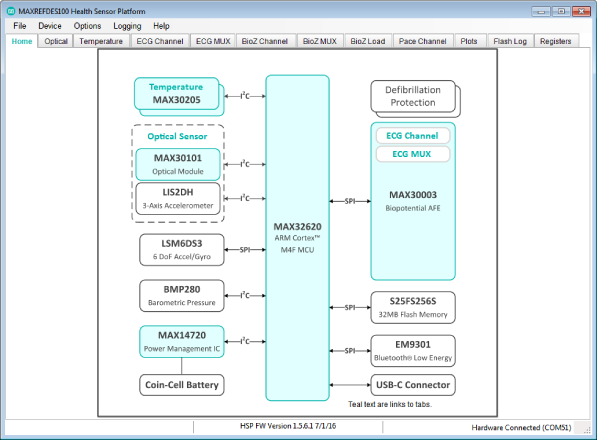Switch to the Optical tab
The image size is (597, 440).
[x=56, y=41]
